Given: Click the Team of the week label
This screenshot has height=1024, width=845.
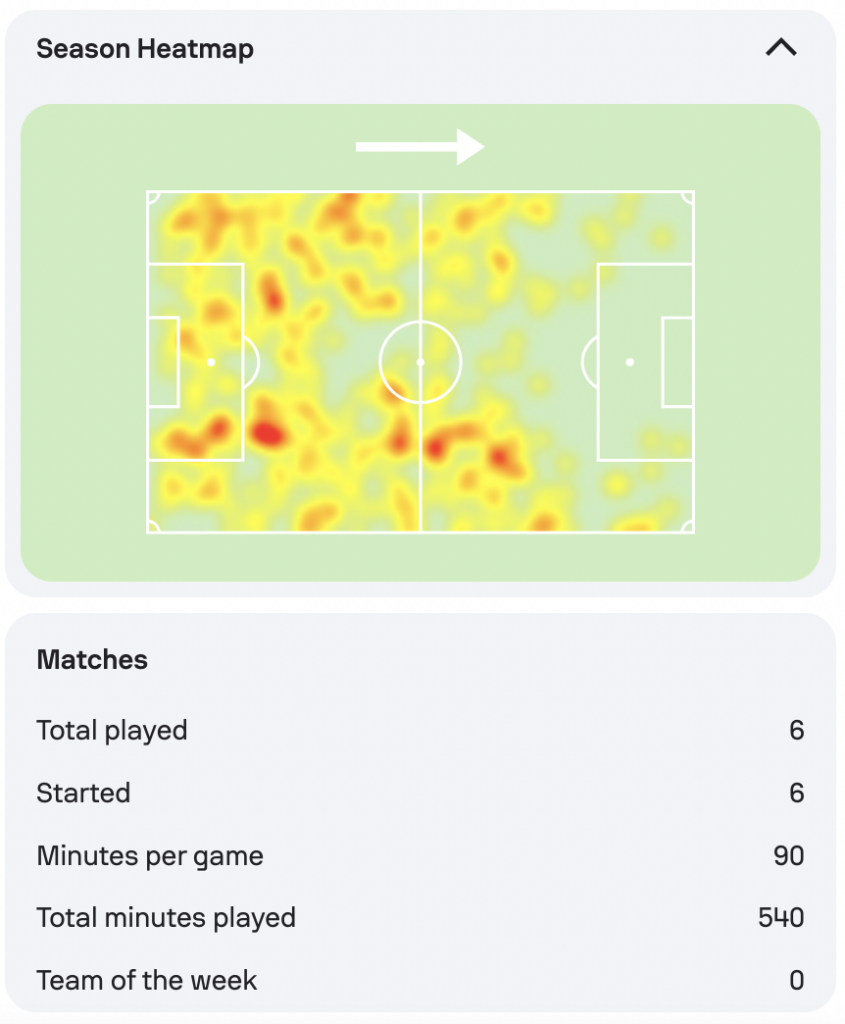Looking at the screenshot, I should coord(146,980).
